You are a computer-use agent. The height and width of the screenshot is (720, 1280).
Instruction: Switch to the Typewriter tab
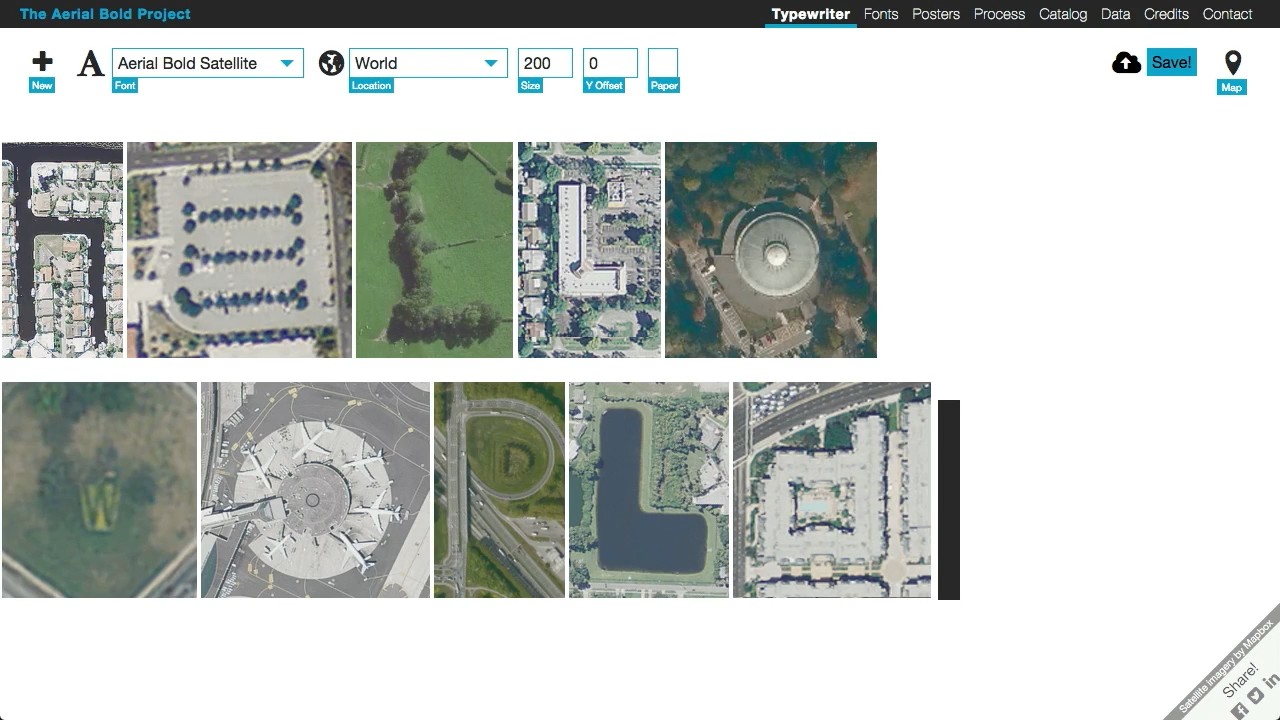coord(810,14)
